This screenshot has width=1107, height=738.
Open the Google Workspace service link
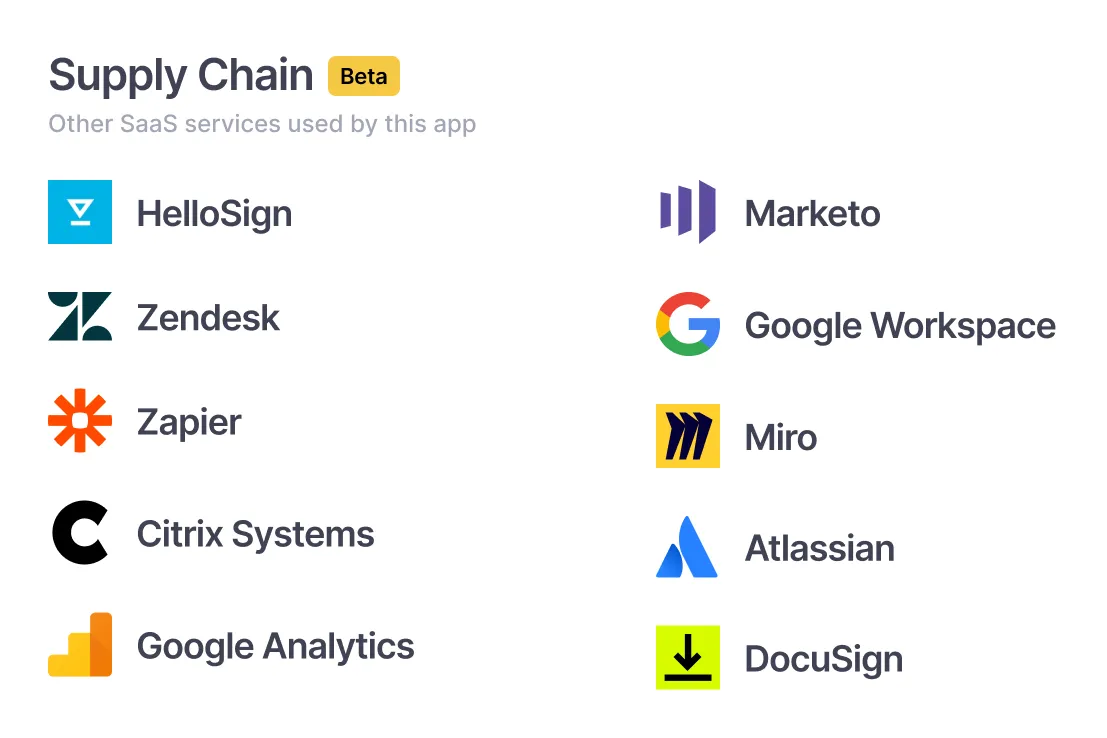click(x=899, y=325)
